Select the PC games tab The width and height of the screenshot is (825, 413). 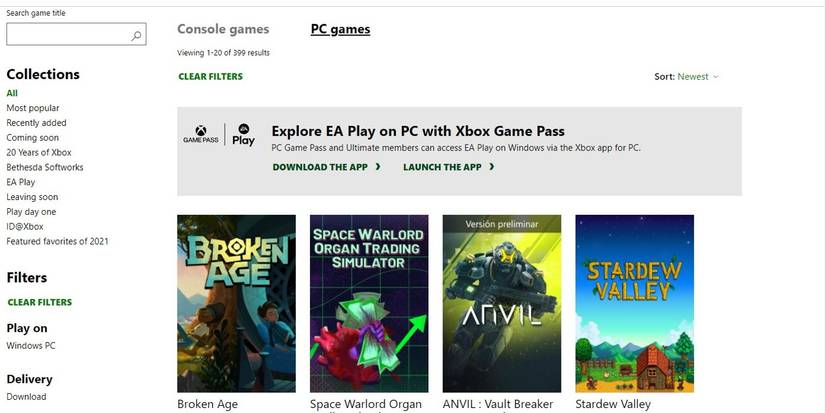tap(340, 29)
